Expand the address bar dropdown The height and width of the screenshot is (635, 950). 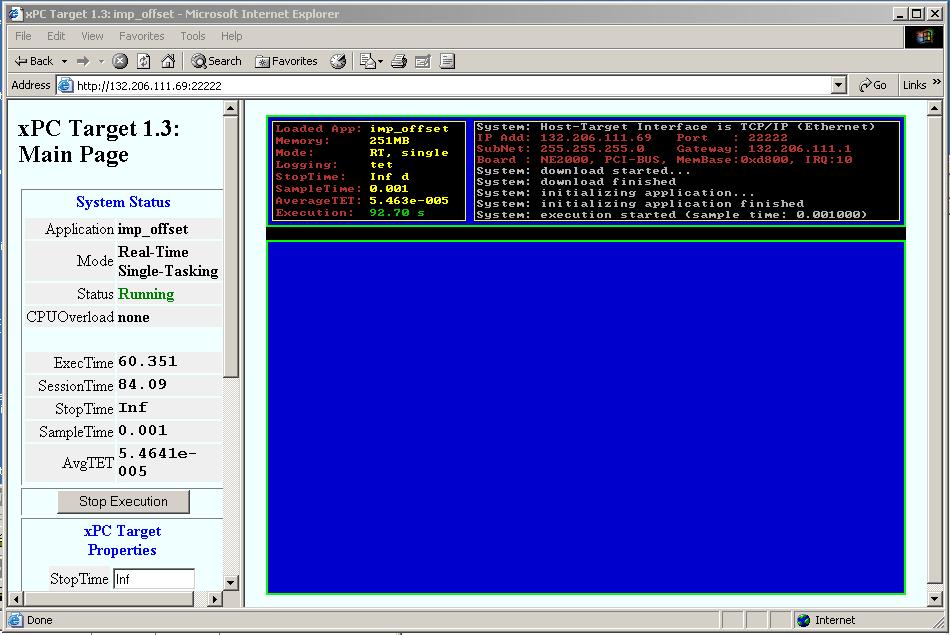pos(839,85)
